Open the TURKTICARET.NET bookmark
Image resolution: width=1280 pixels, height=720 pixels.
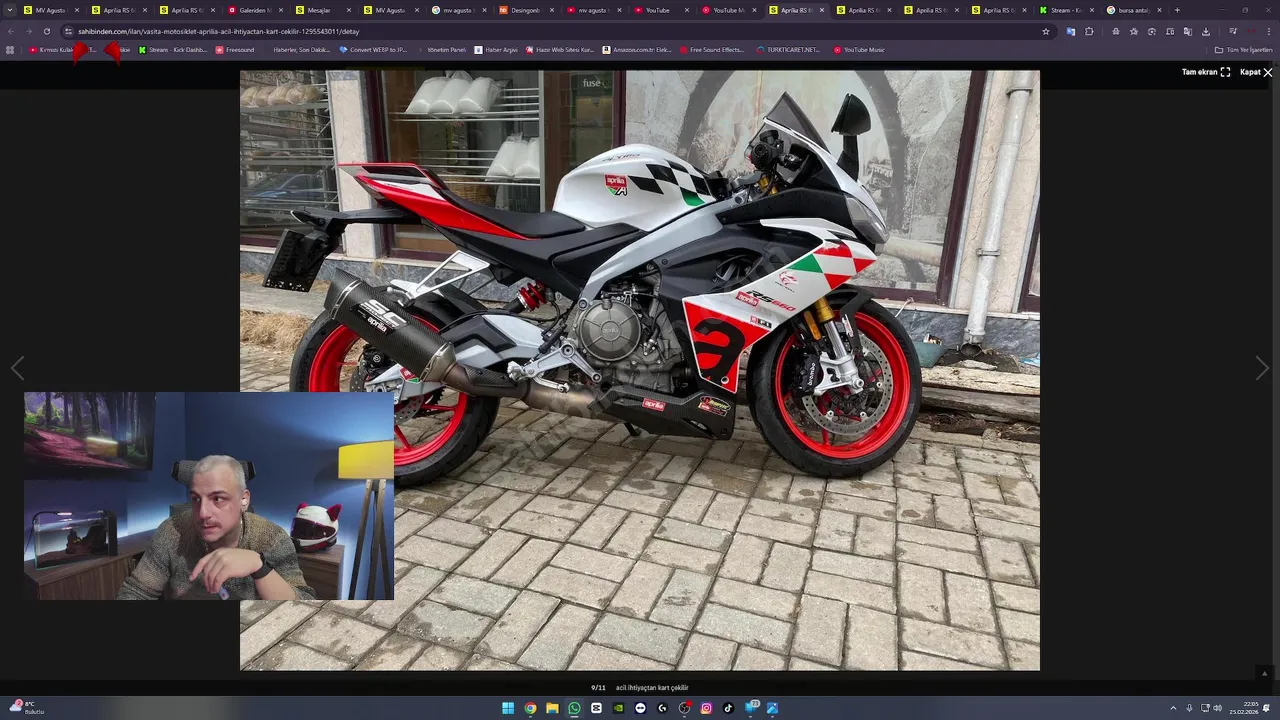tap(788, 49)
